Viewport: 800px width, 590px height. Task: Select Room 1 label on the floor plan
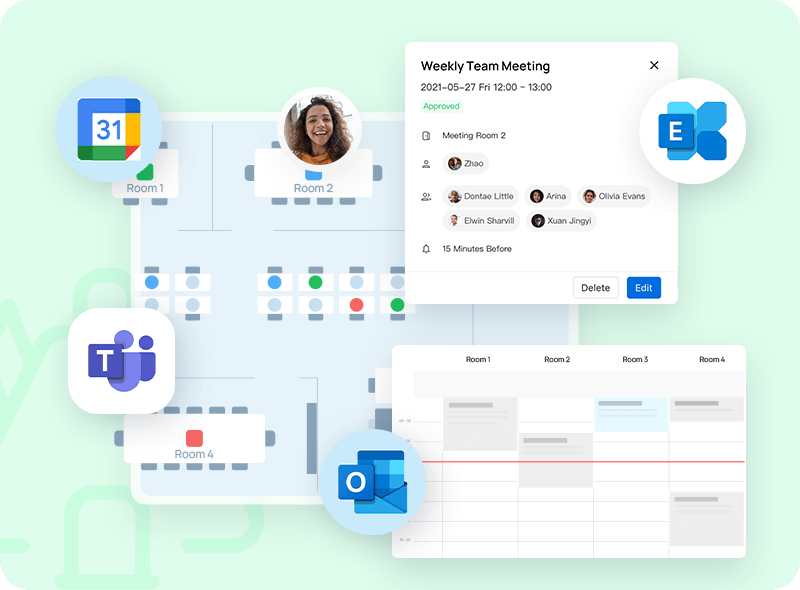[145, 188]
